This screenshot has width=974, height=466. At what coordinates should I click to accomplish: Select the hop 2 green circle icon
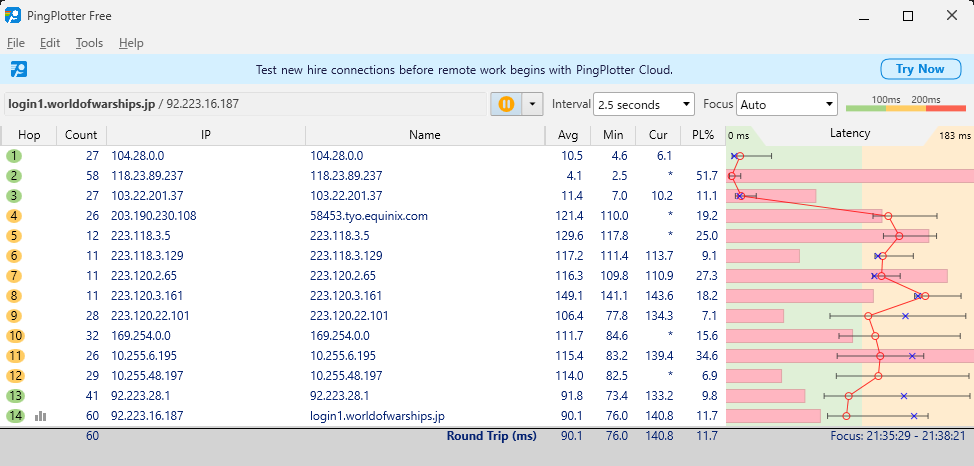pos(14,176)
